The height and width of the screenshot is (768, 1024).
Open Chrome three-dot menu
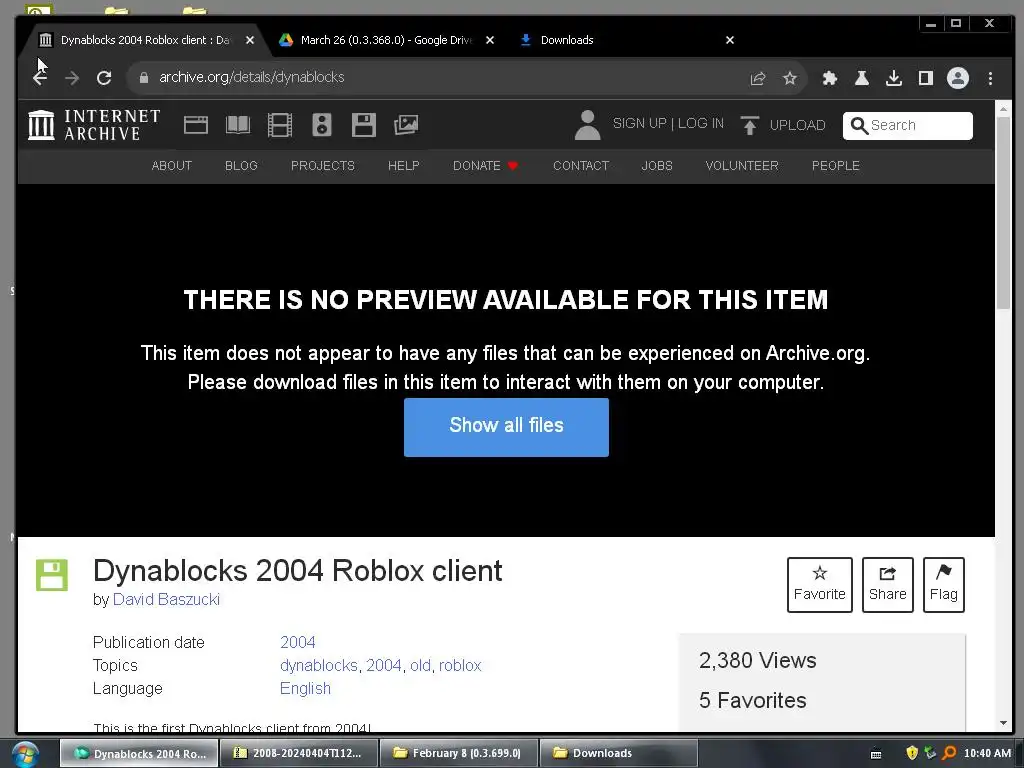[991, 78]
